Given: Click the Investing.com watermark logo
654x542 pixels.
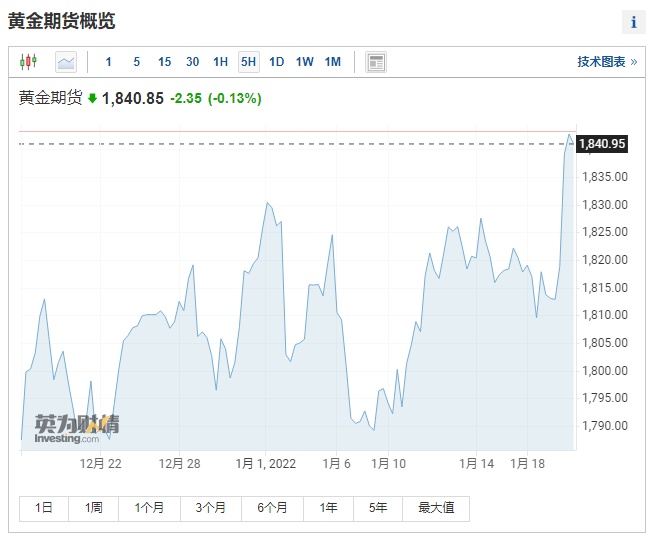Looking at the screenshot, I should pyautogui.click(x=76, y=428).
